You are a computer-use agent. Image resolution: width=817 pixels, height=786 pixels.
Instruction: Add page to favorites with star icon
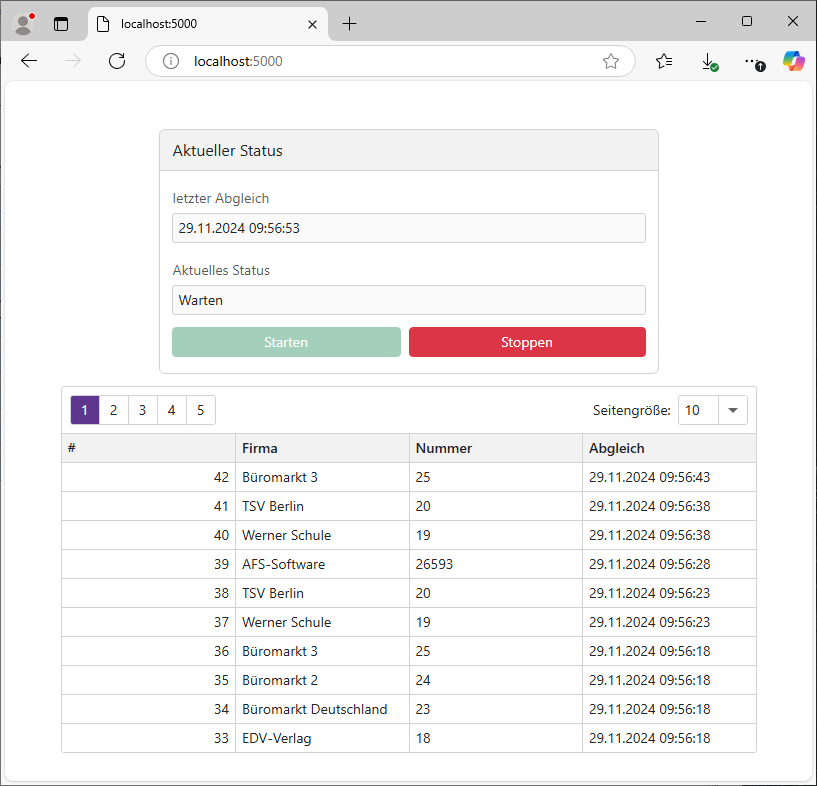click(x=611, y=61)
